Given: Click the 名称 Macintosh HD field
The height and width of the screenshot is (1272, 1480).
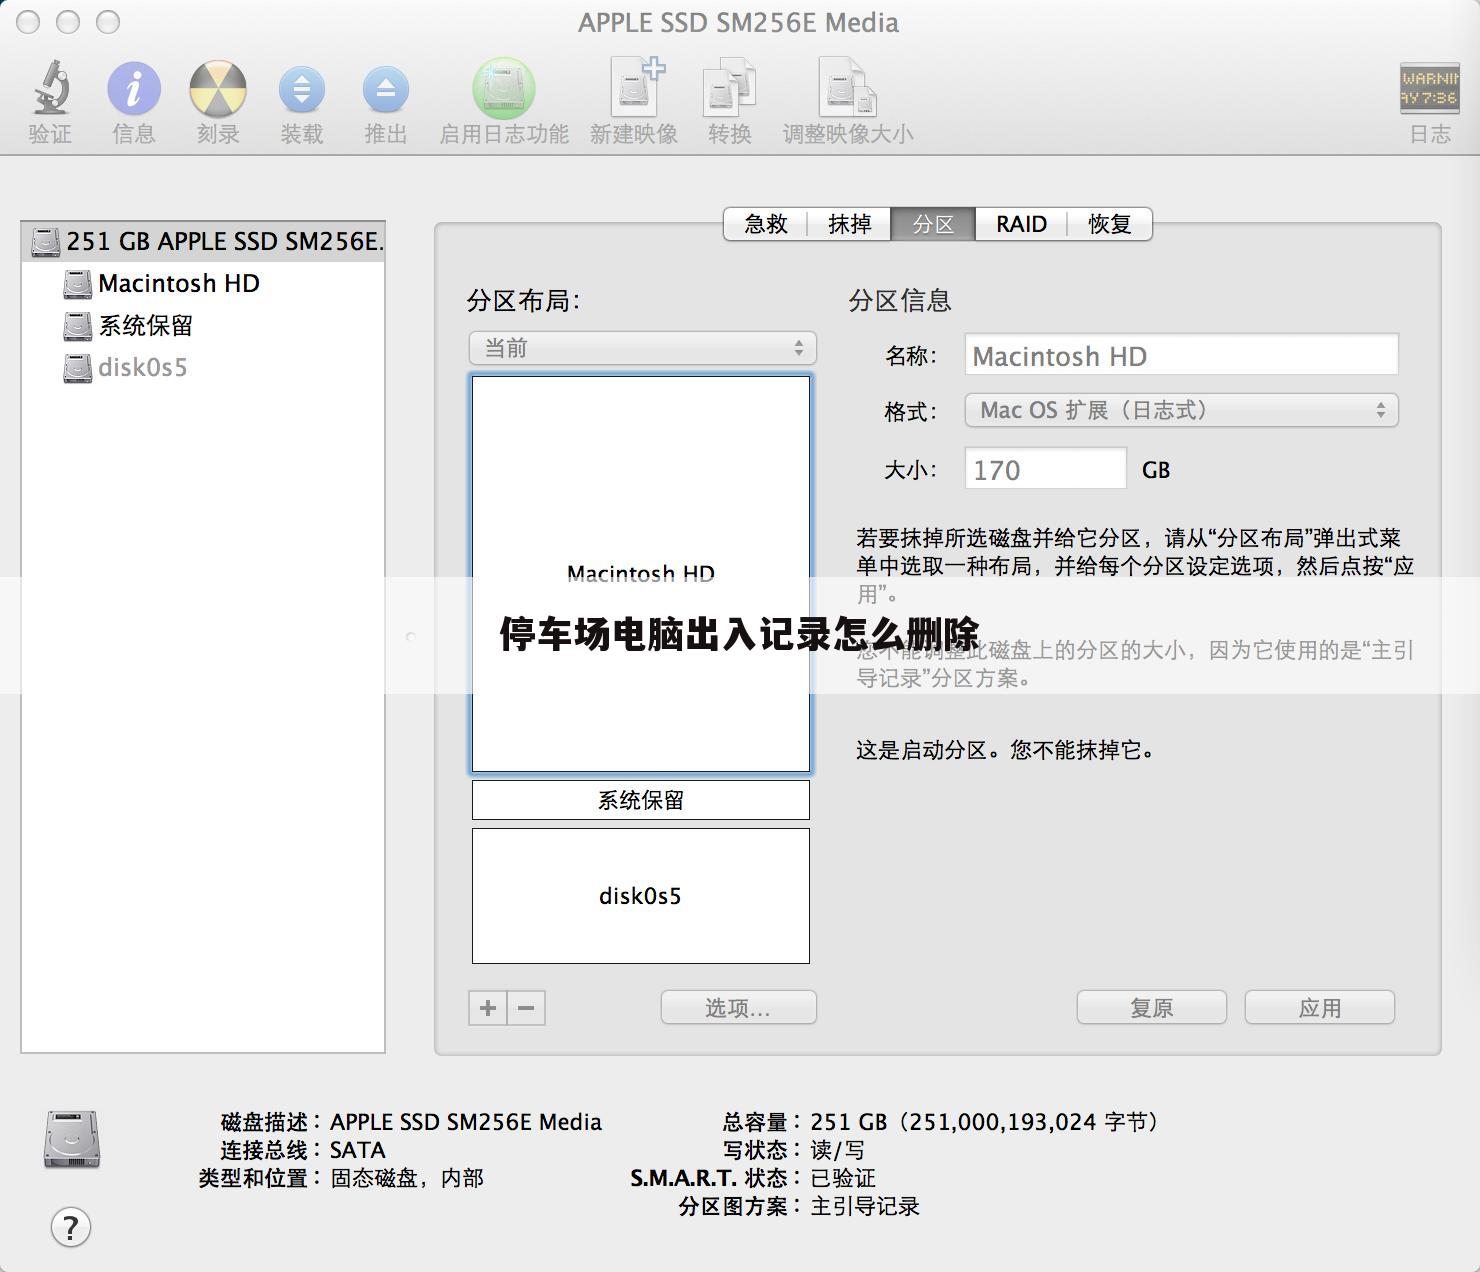Looking at the screenshot, I should coord(1181,355).
